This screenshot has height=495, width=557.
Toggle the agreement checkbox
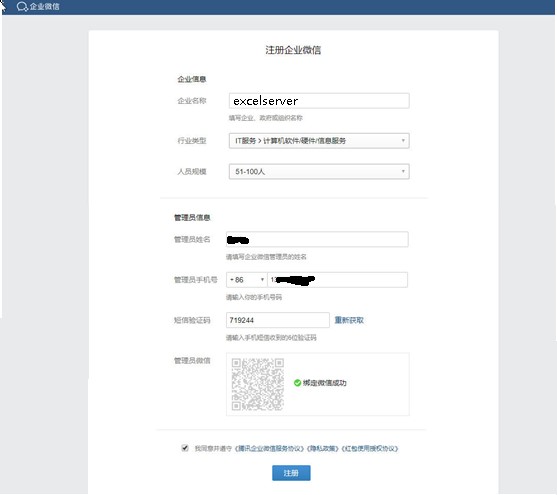pyautogui.click(x=185, y=448)
